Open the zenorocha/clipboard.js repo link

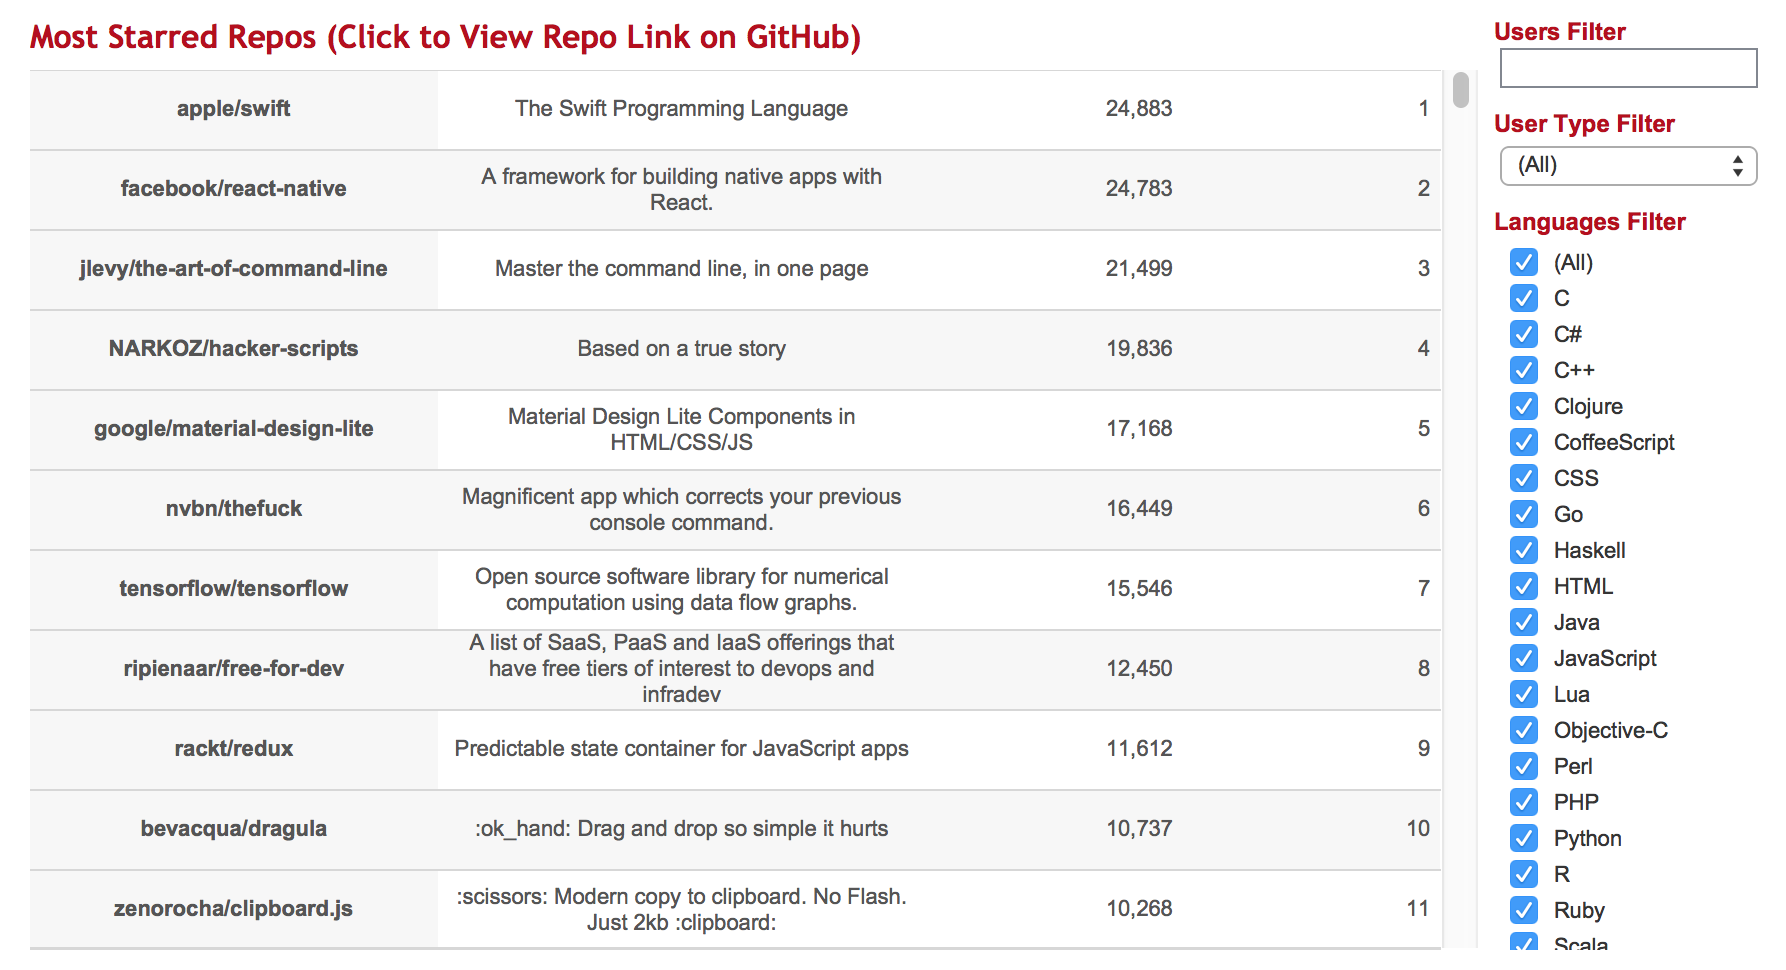(x=234, y=908)
